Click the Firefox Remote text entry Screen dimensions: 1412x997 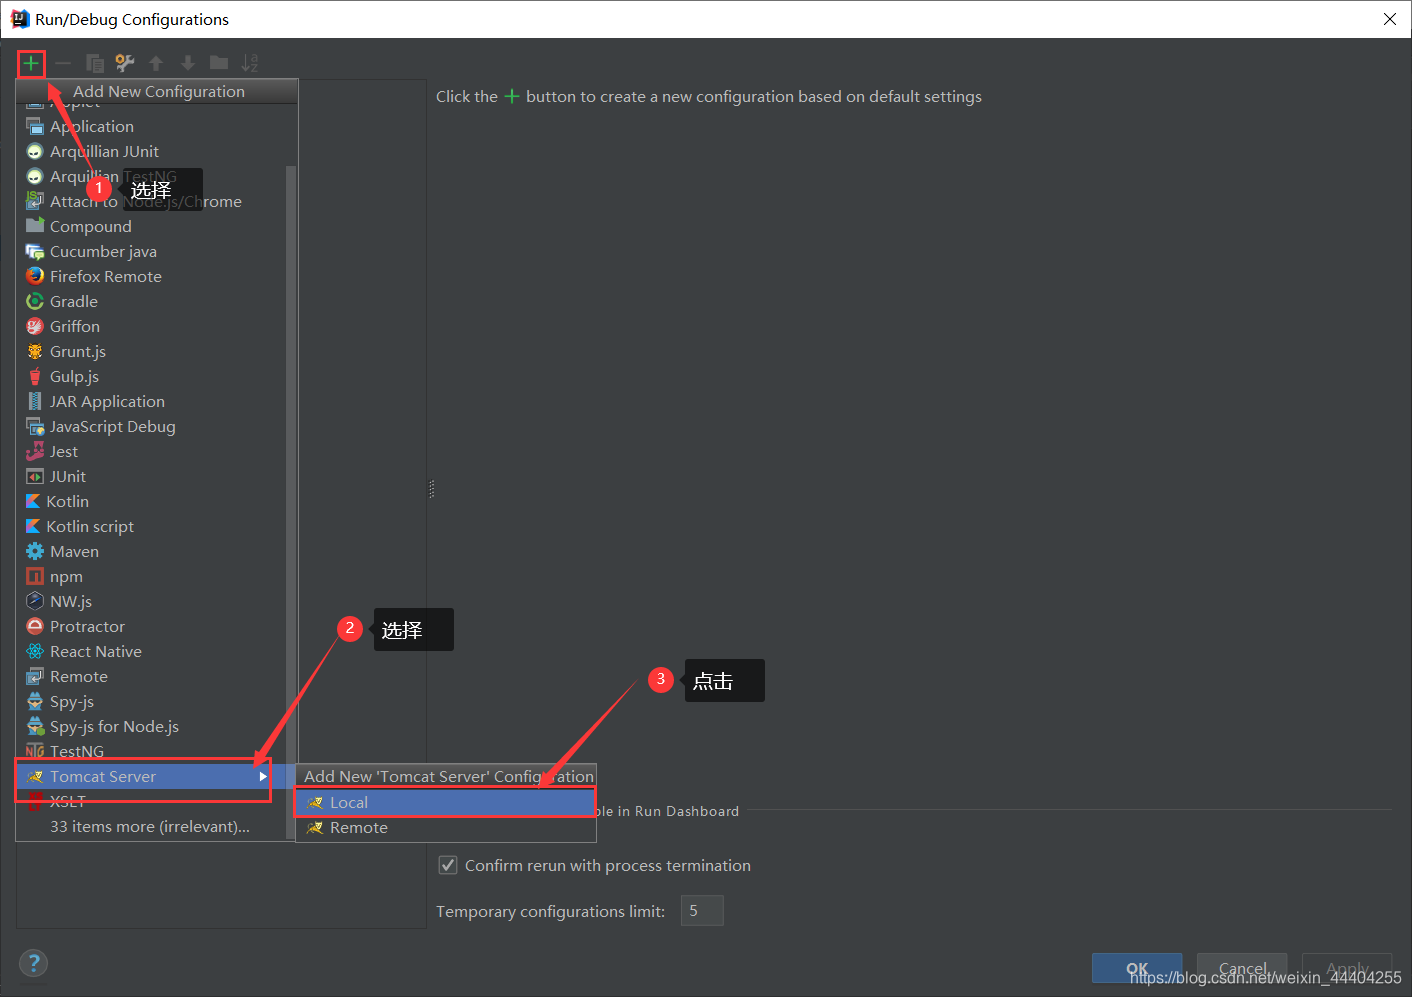click(x=106, y=276)
